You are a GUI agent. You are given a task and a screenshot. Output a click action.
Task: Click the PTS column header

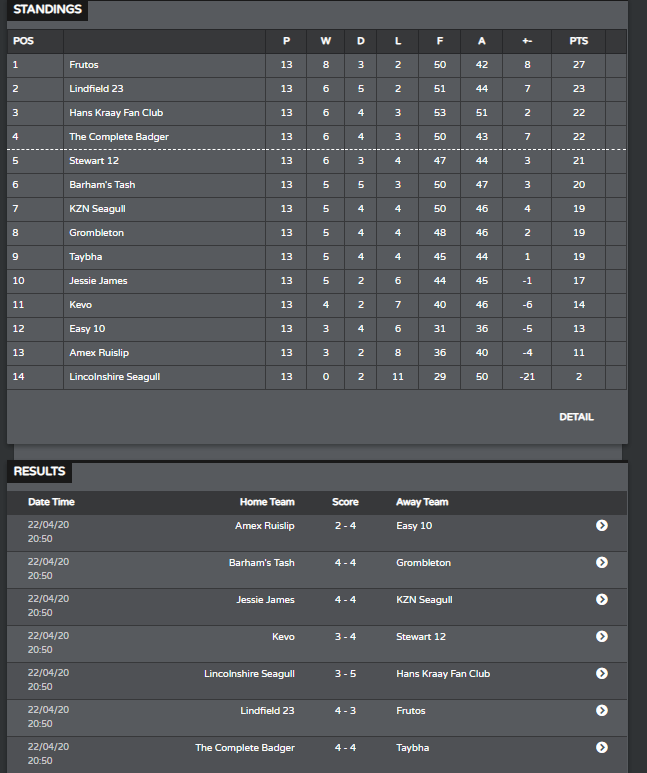[578, 41]
